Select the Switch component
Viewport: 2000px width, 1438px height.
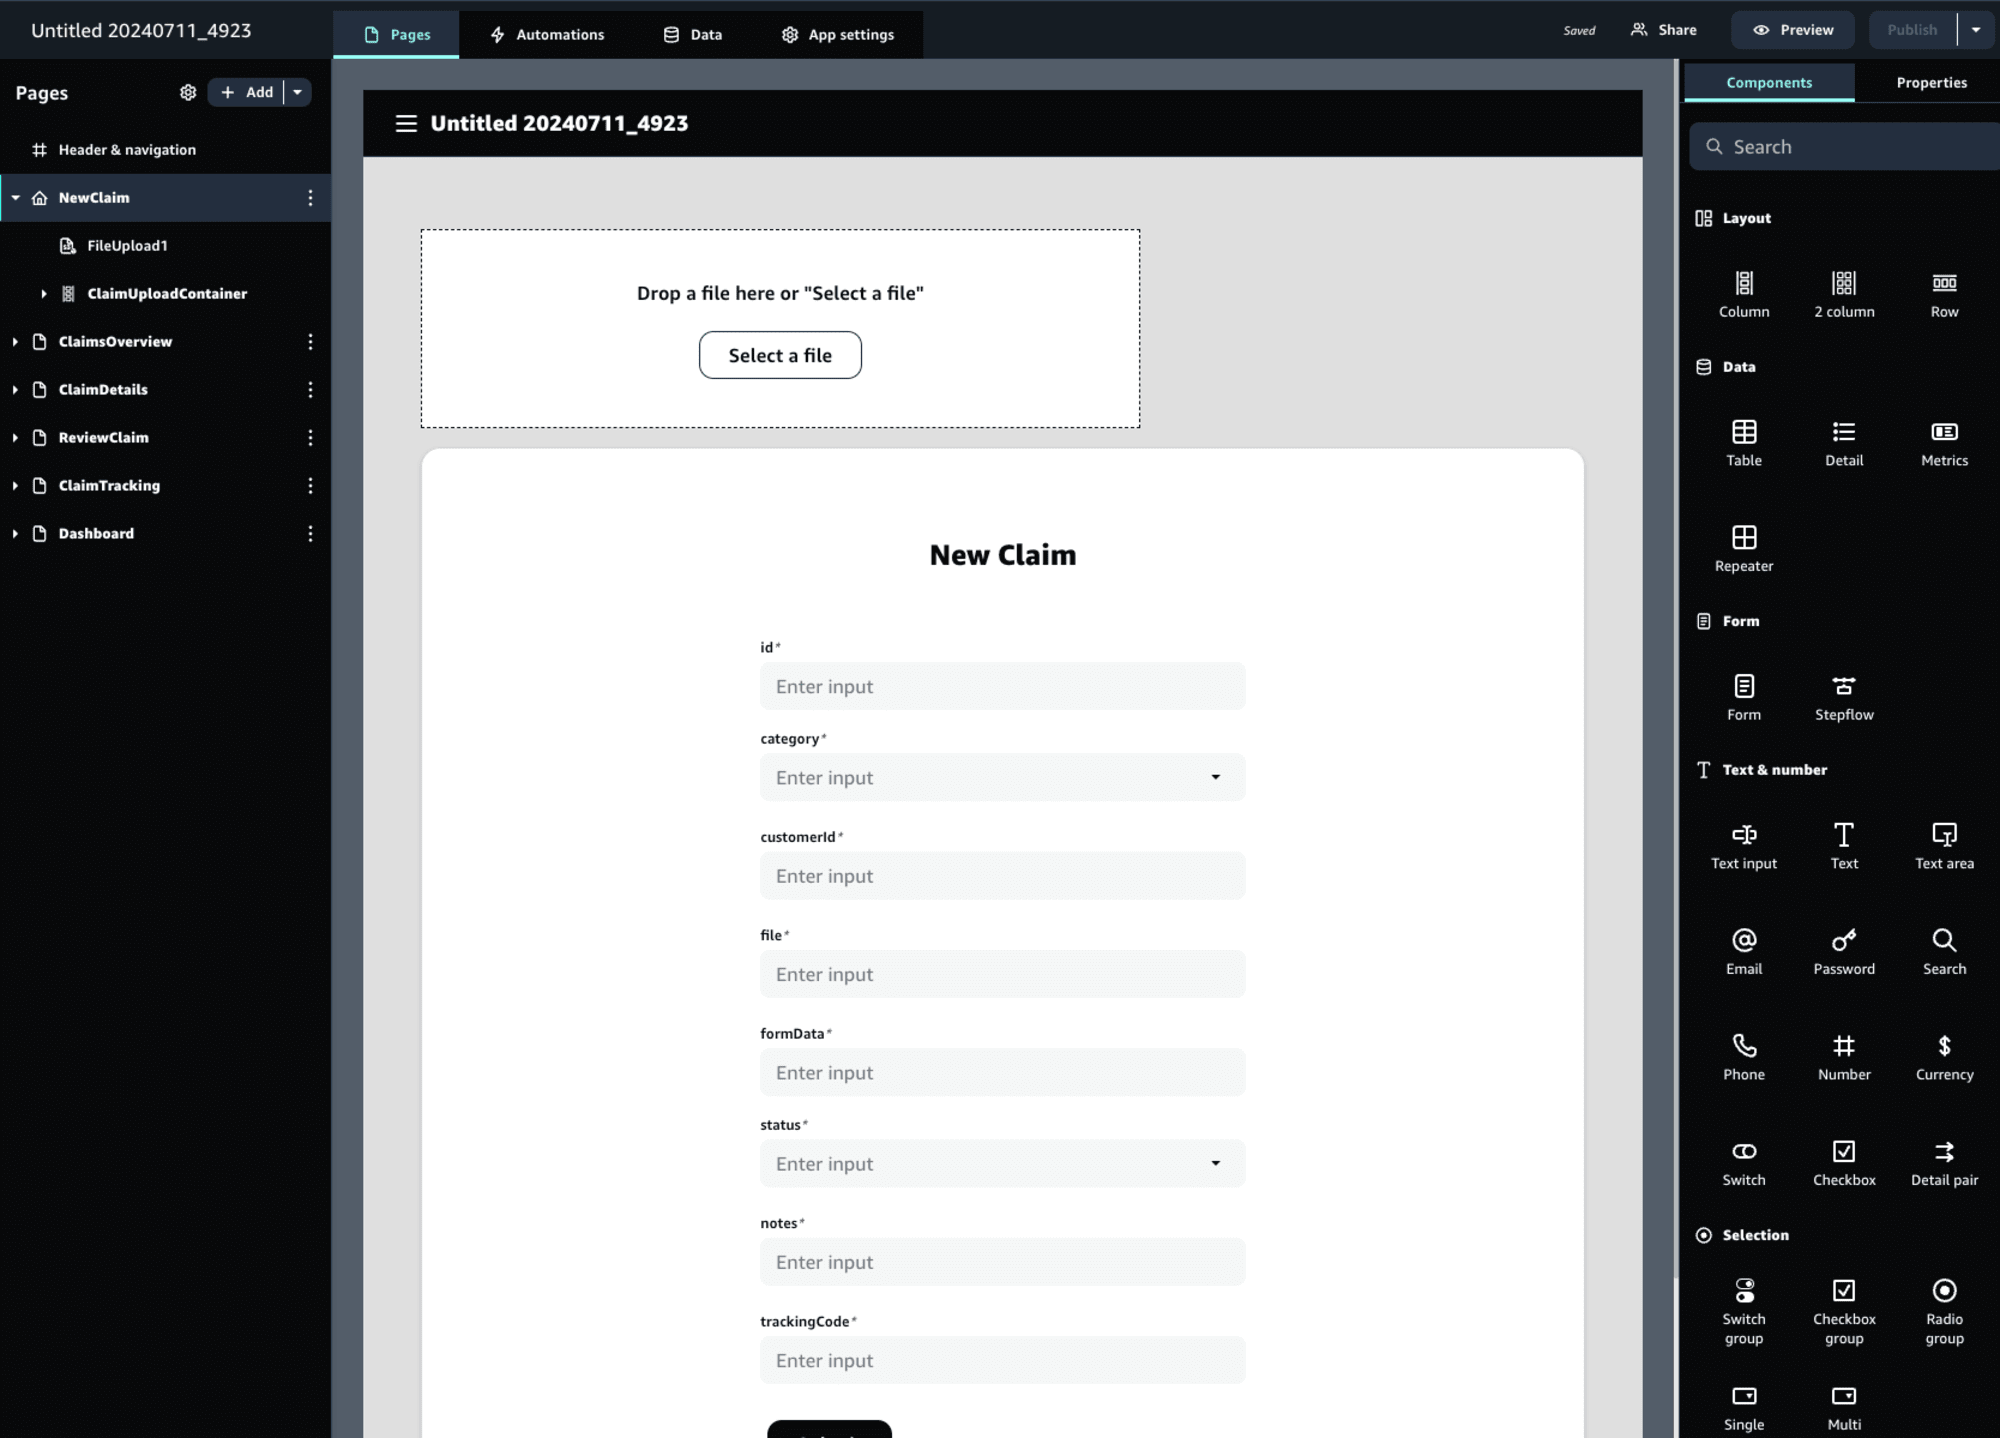pyautogui.click(x=1743, y=1163)
